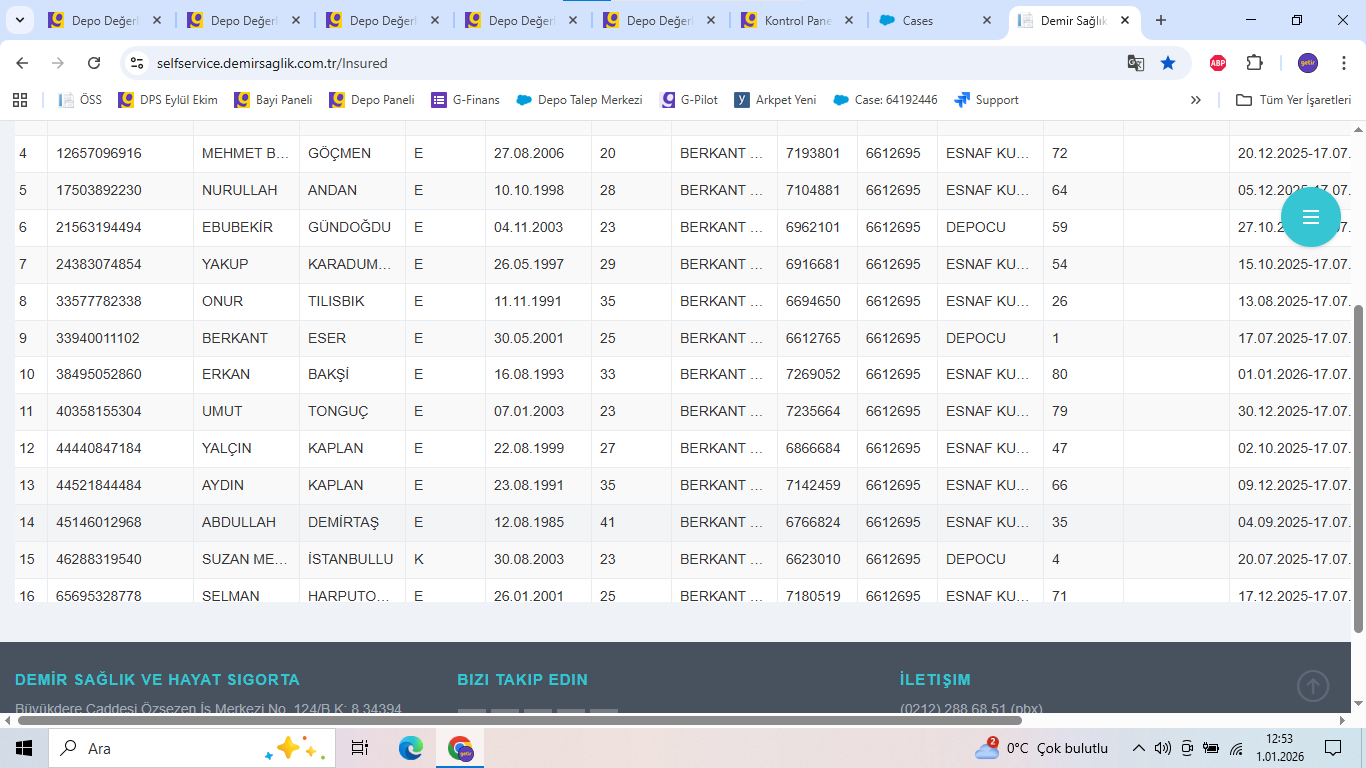This screenshot has width=1366, height=768.
Task: Open the Tüm Yer İşaretleri folder
Action: tap(1294, 100)
